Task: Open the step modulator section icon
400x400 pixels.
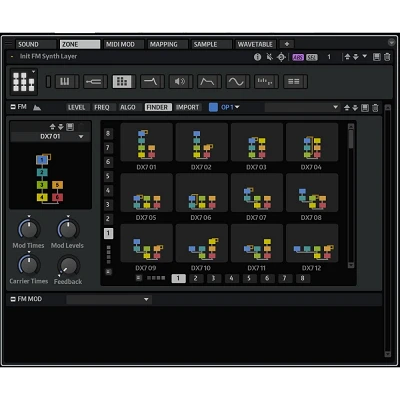Action: click(266, 81)
